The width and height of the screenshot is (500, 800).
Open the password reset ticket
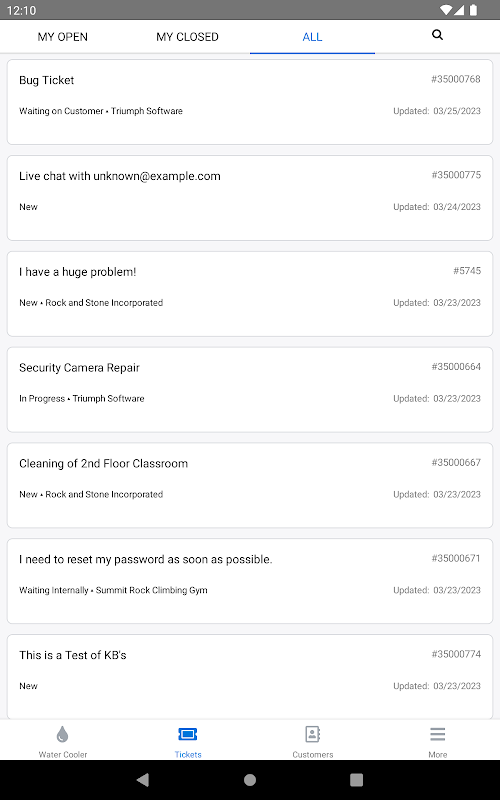pyautogui.click(x=250, y=581)
